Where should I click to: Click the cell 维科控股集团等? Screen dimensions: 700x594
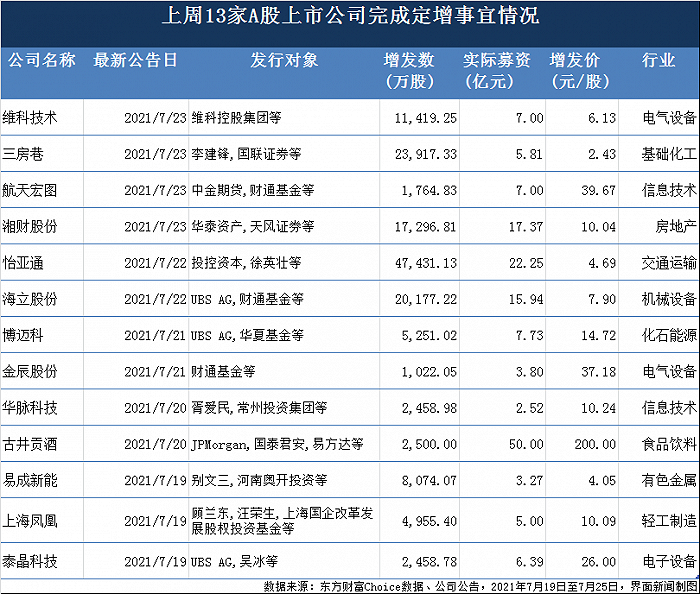(x=237, y=118)
